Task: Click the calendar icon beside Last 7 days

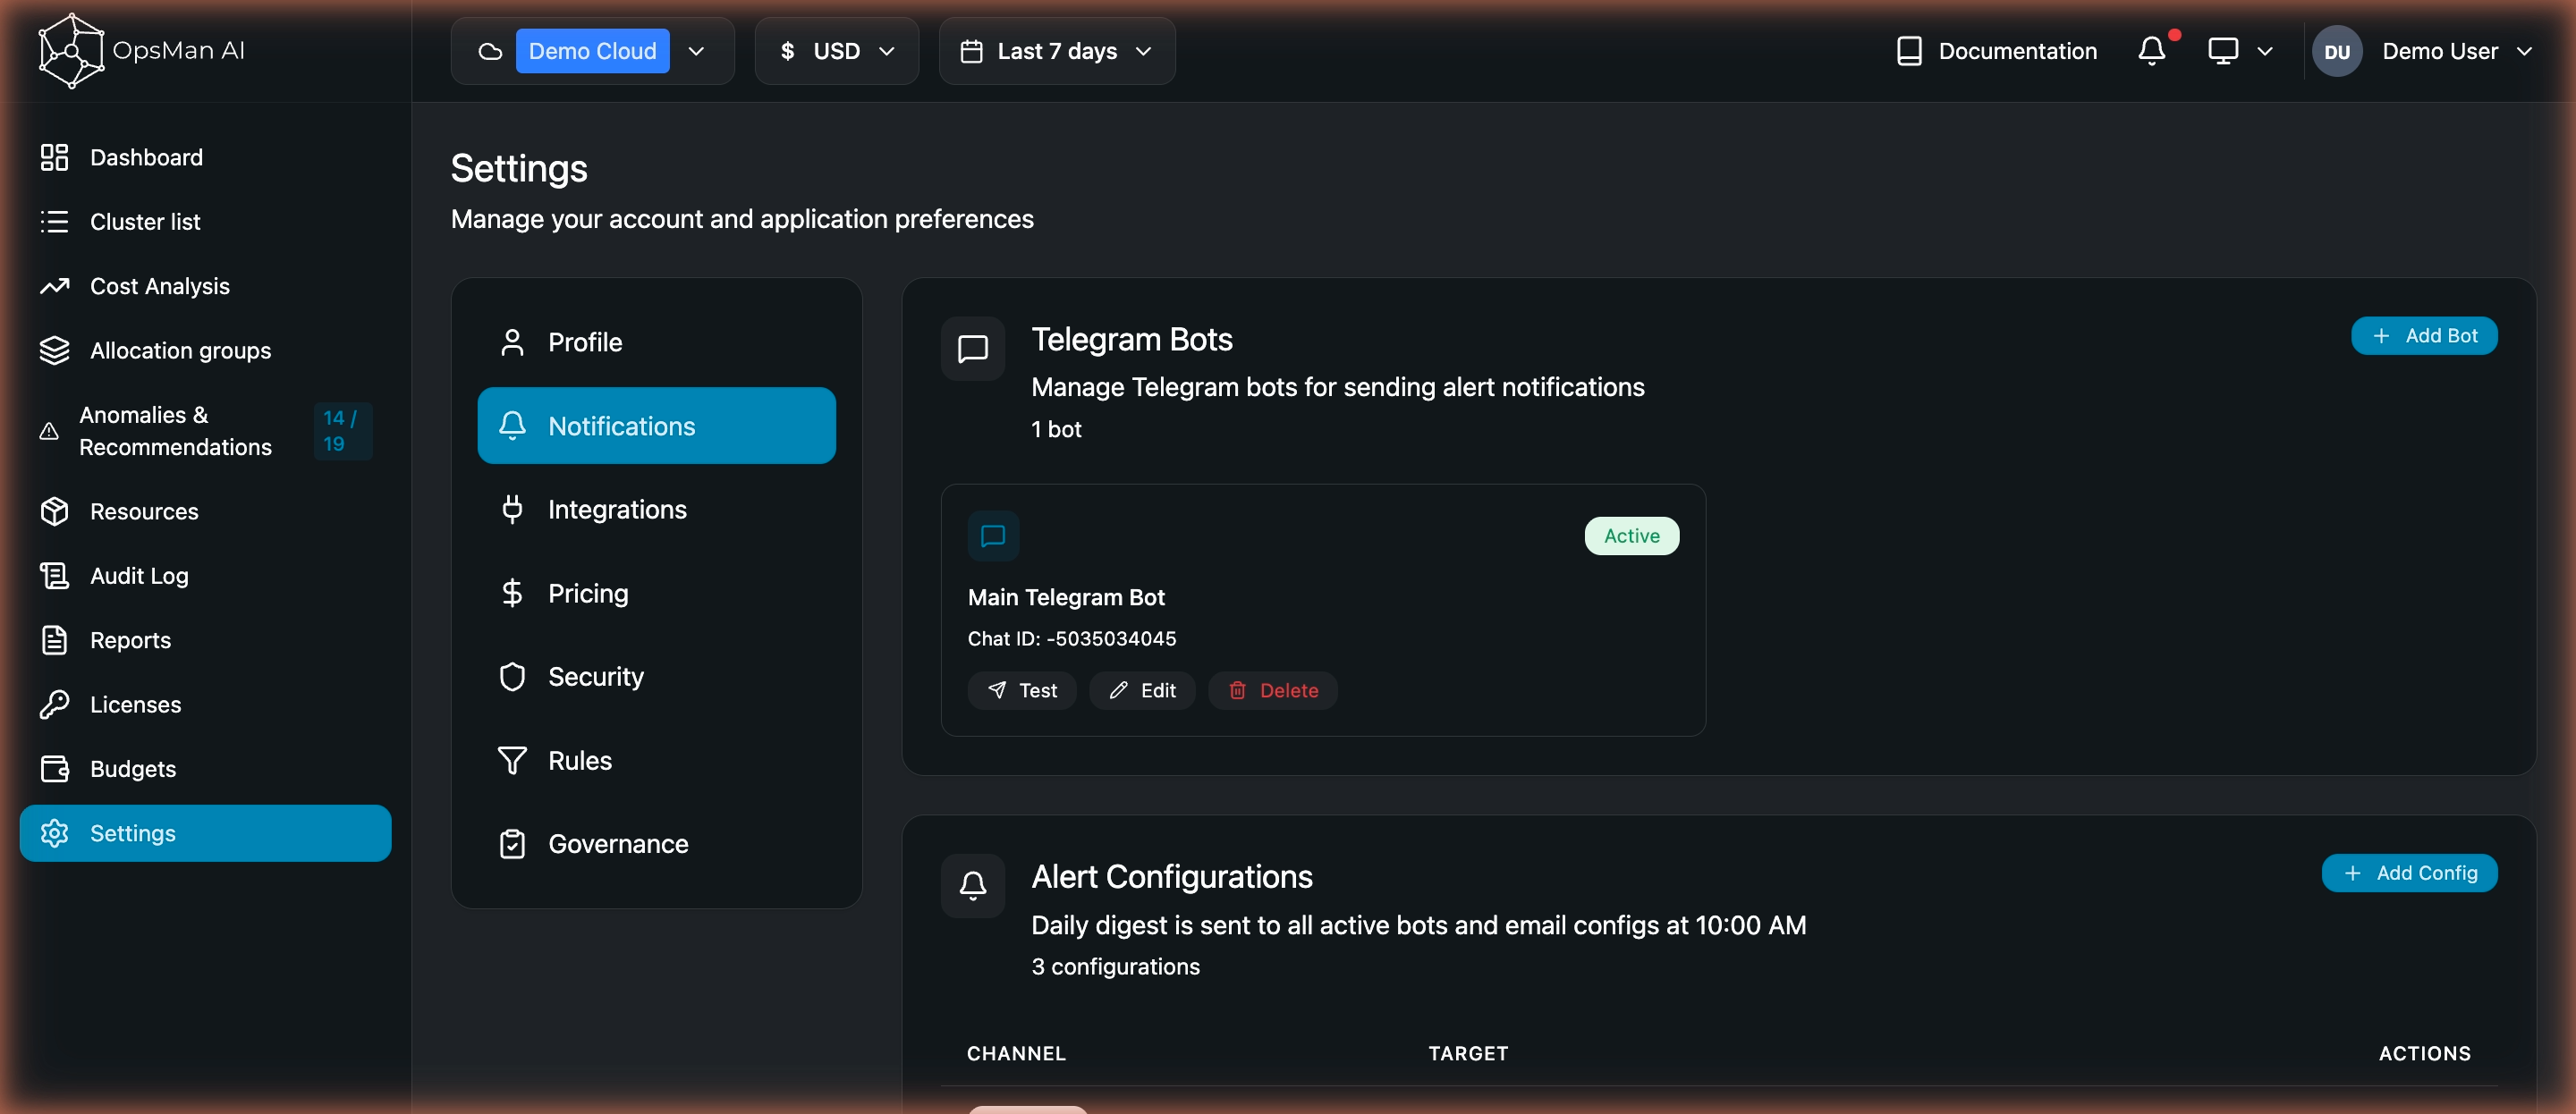Action: point(971,51)
